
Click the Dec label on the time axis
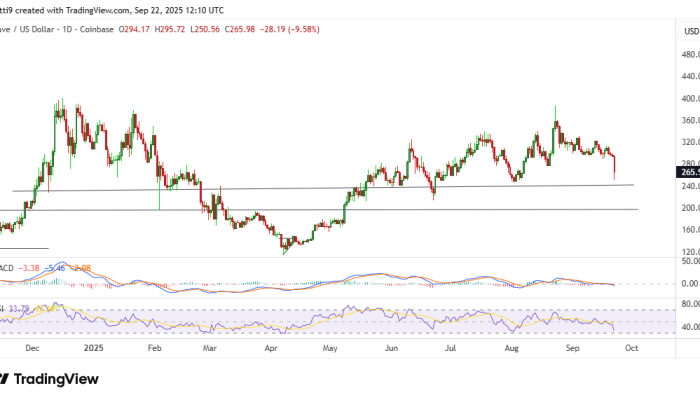tap(31, 349)
